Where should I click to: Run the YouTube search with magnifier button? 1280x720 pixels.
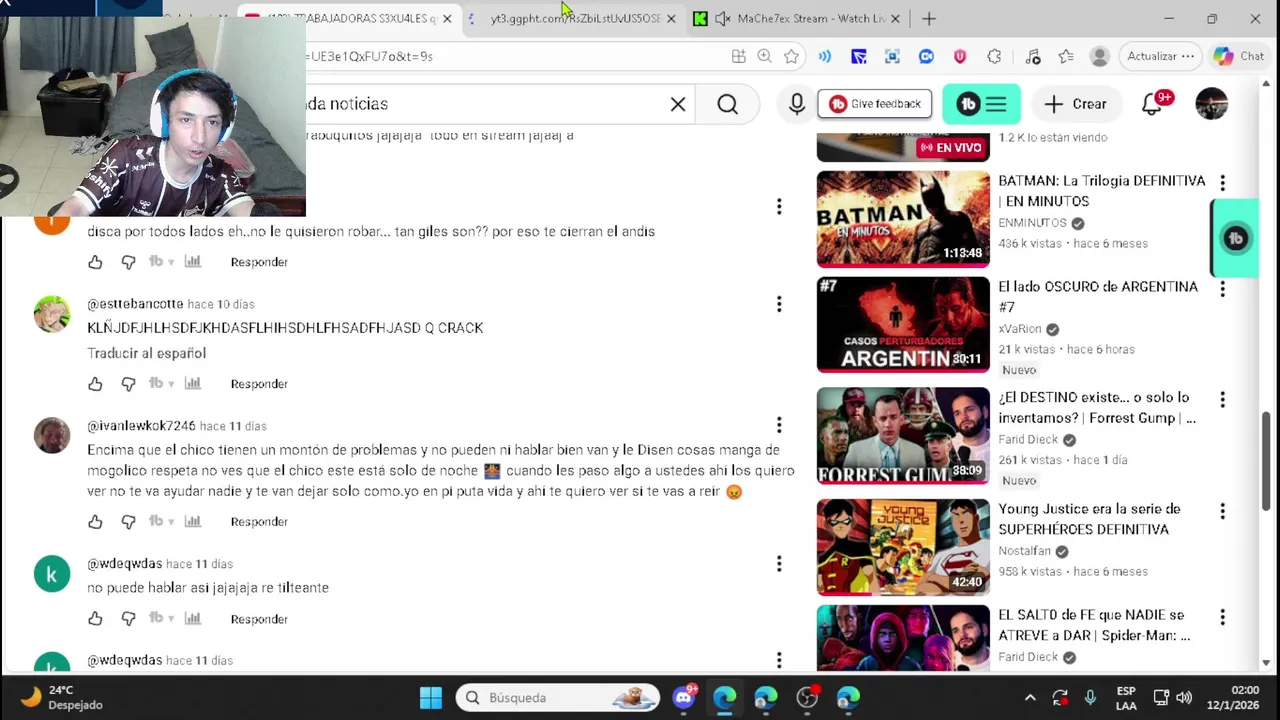(727, 104)
